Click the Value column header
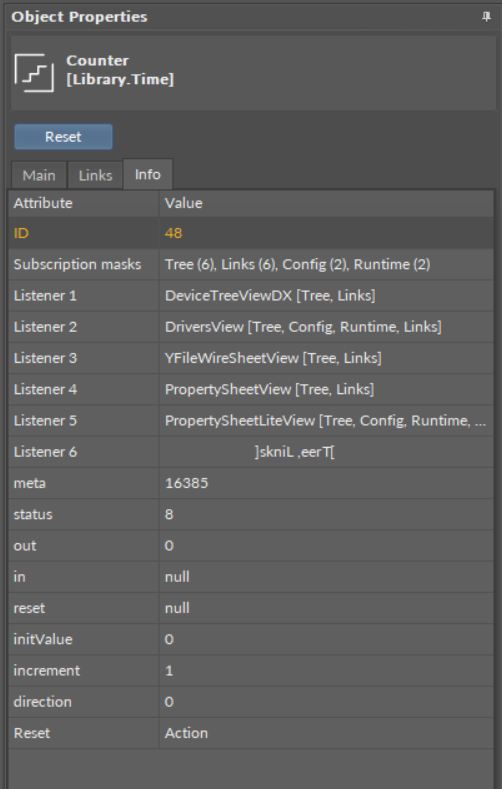The height and width of the screenshot is (789, 502). coord(326,203)
